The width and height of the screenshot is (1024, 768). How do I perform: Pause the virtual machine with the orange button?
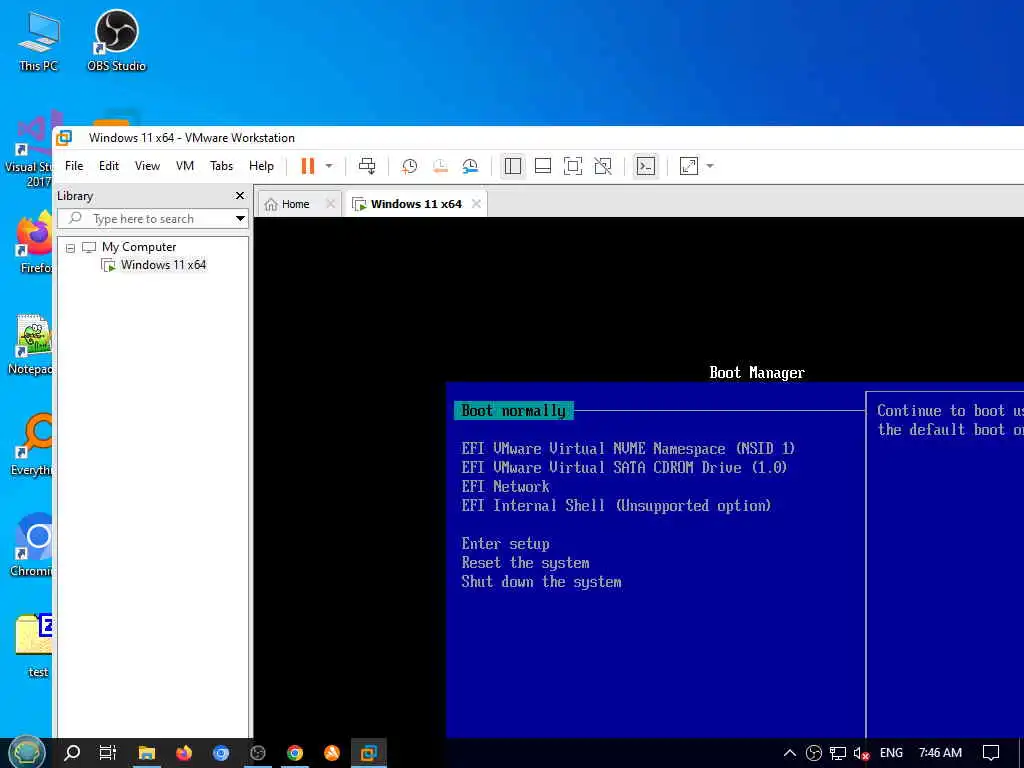(308, 166)
